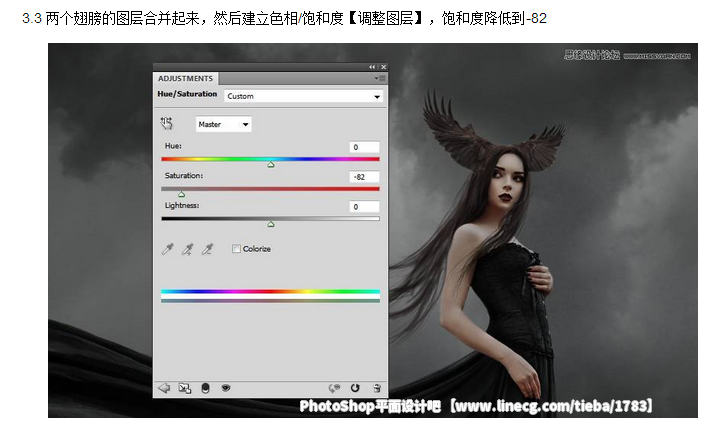Click the Saturation value field showing -82
This screenshot has width=708, height=425.
(x=364, y=177)
